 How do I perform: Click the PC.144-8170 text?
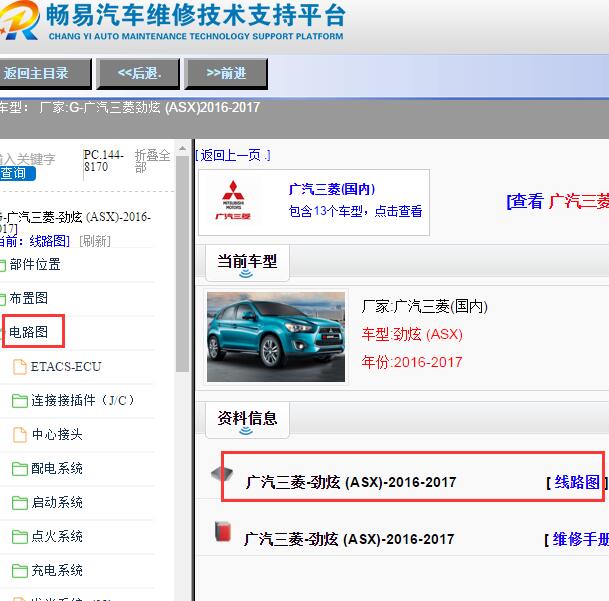[x=104, y=161]
